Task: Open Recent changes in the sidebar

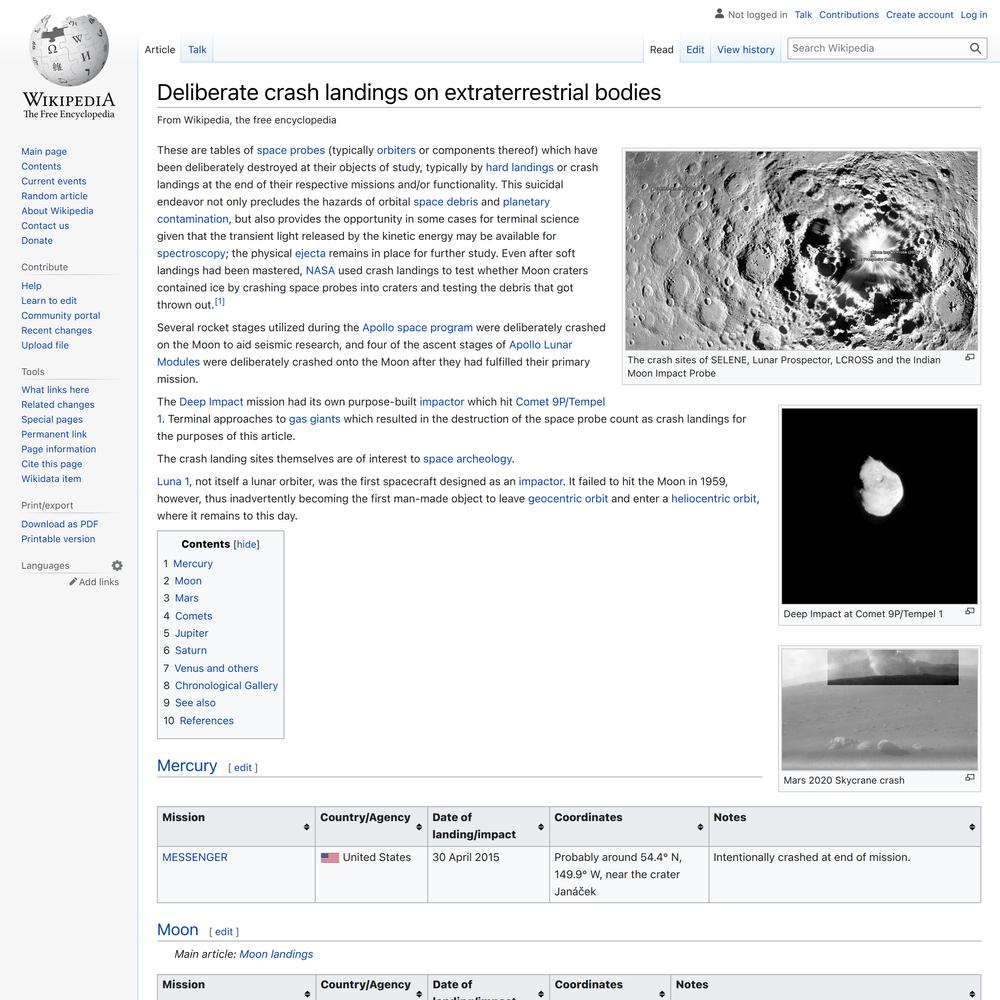Action: coord(56,331)
